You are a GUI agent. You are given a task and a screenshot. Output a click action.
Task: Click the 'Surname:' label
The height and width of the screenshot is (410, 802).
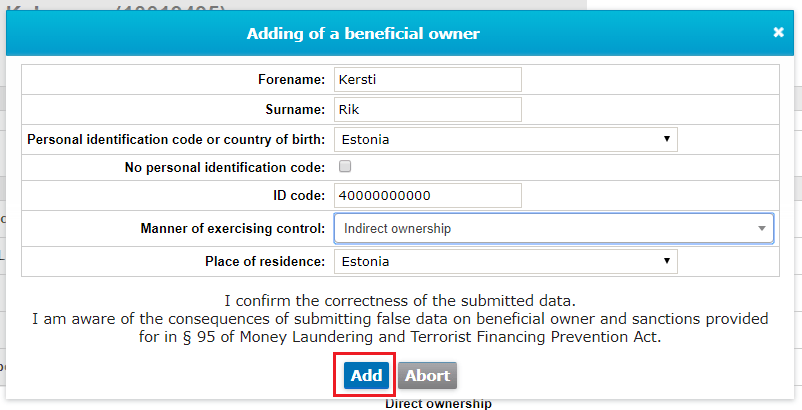point(294,109)
